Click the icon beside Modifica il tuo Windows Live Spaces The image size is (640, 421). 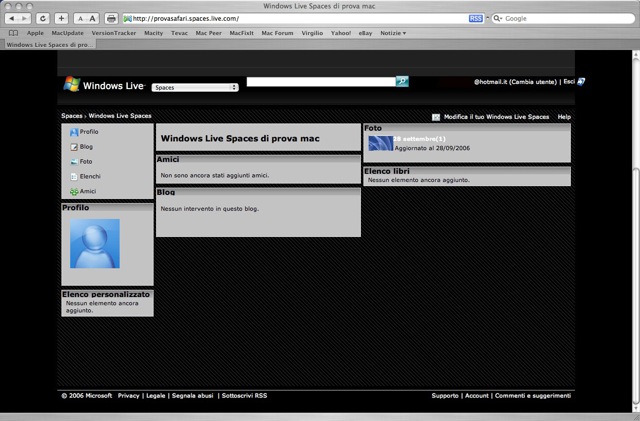[436, 117]
